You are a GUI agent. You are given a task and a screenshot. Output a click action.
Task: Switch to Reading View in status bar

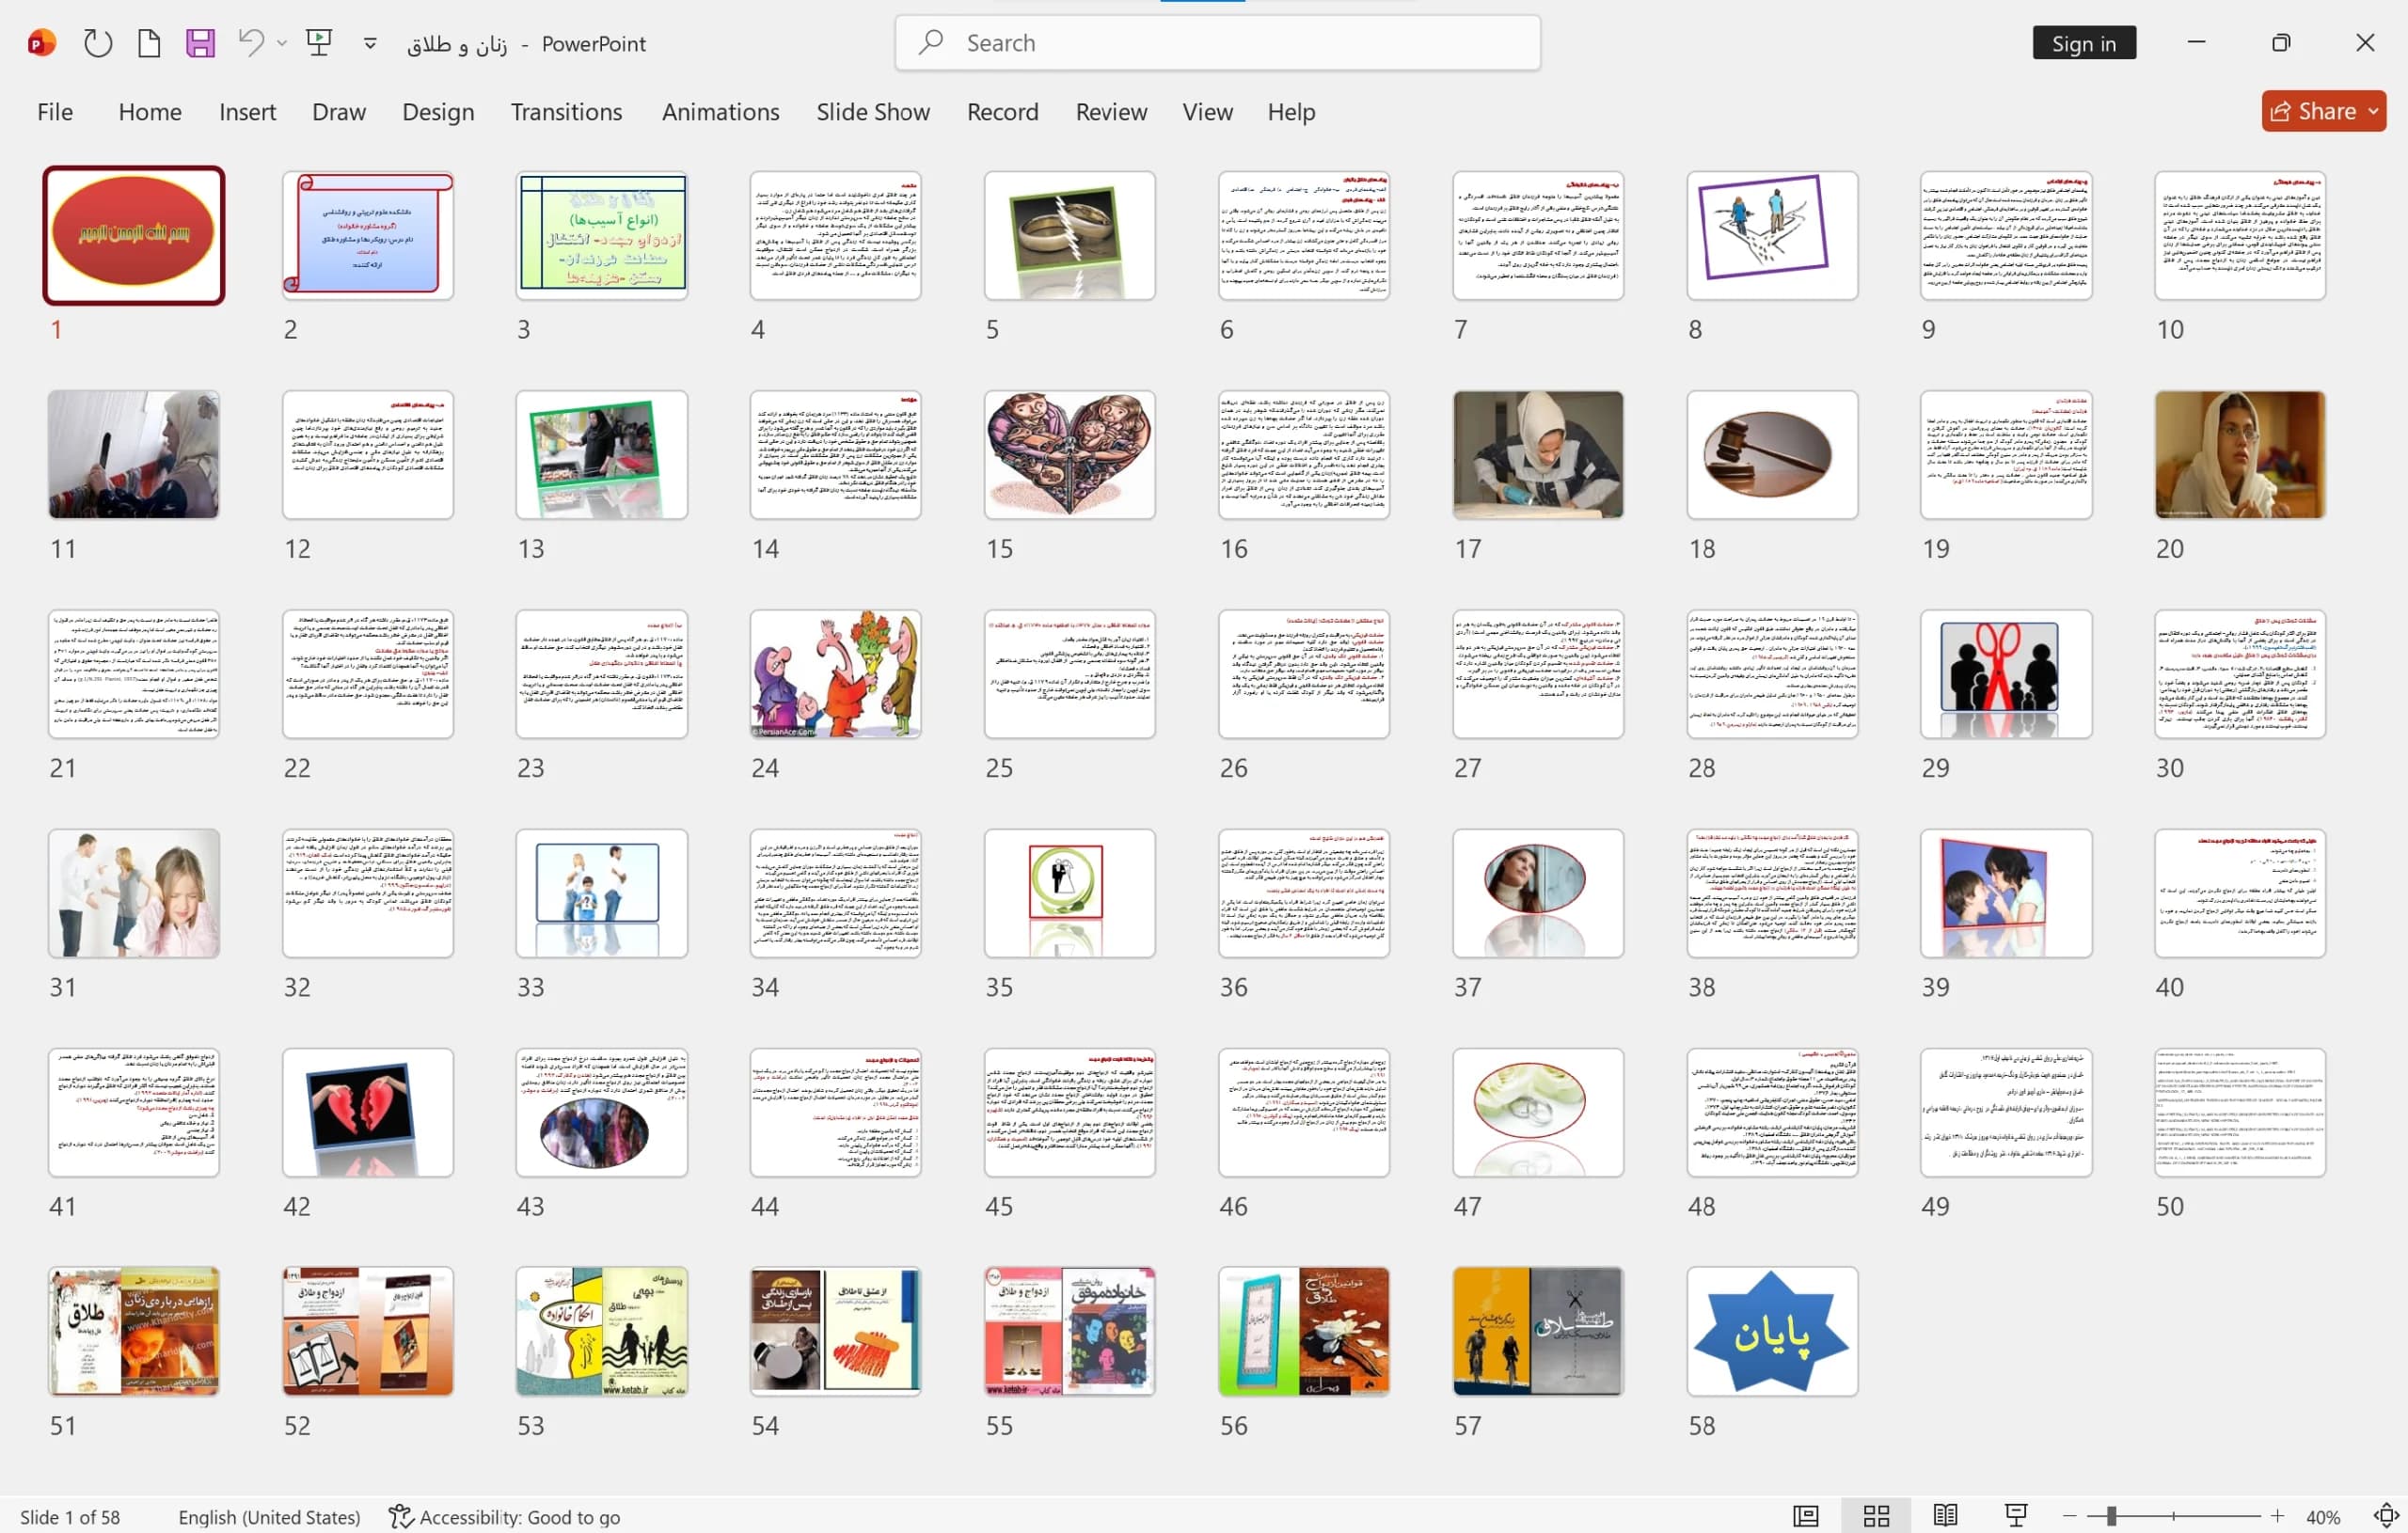[x=1945, y=1516]
